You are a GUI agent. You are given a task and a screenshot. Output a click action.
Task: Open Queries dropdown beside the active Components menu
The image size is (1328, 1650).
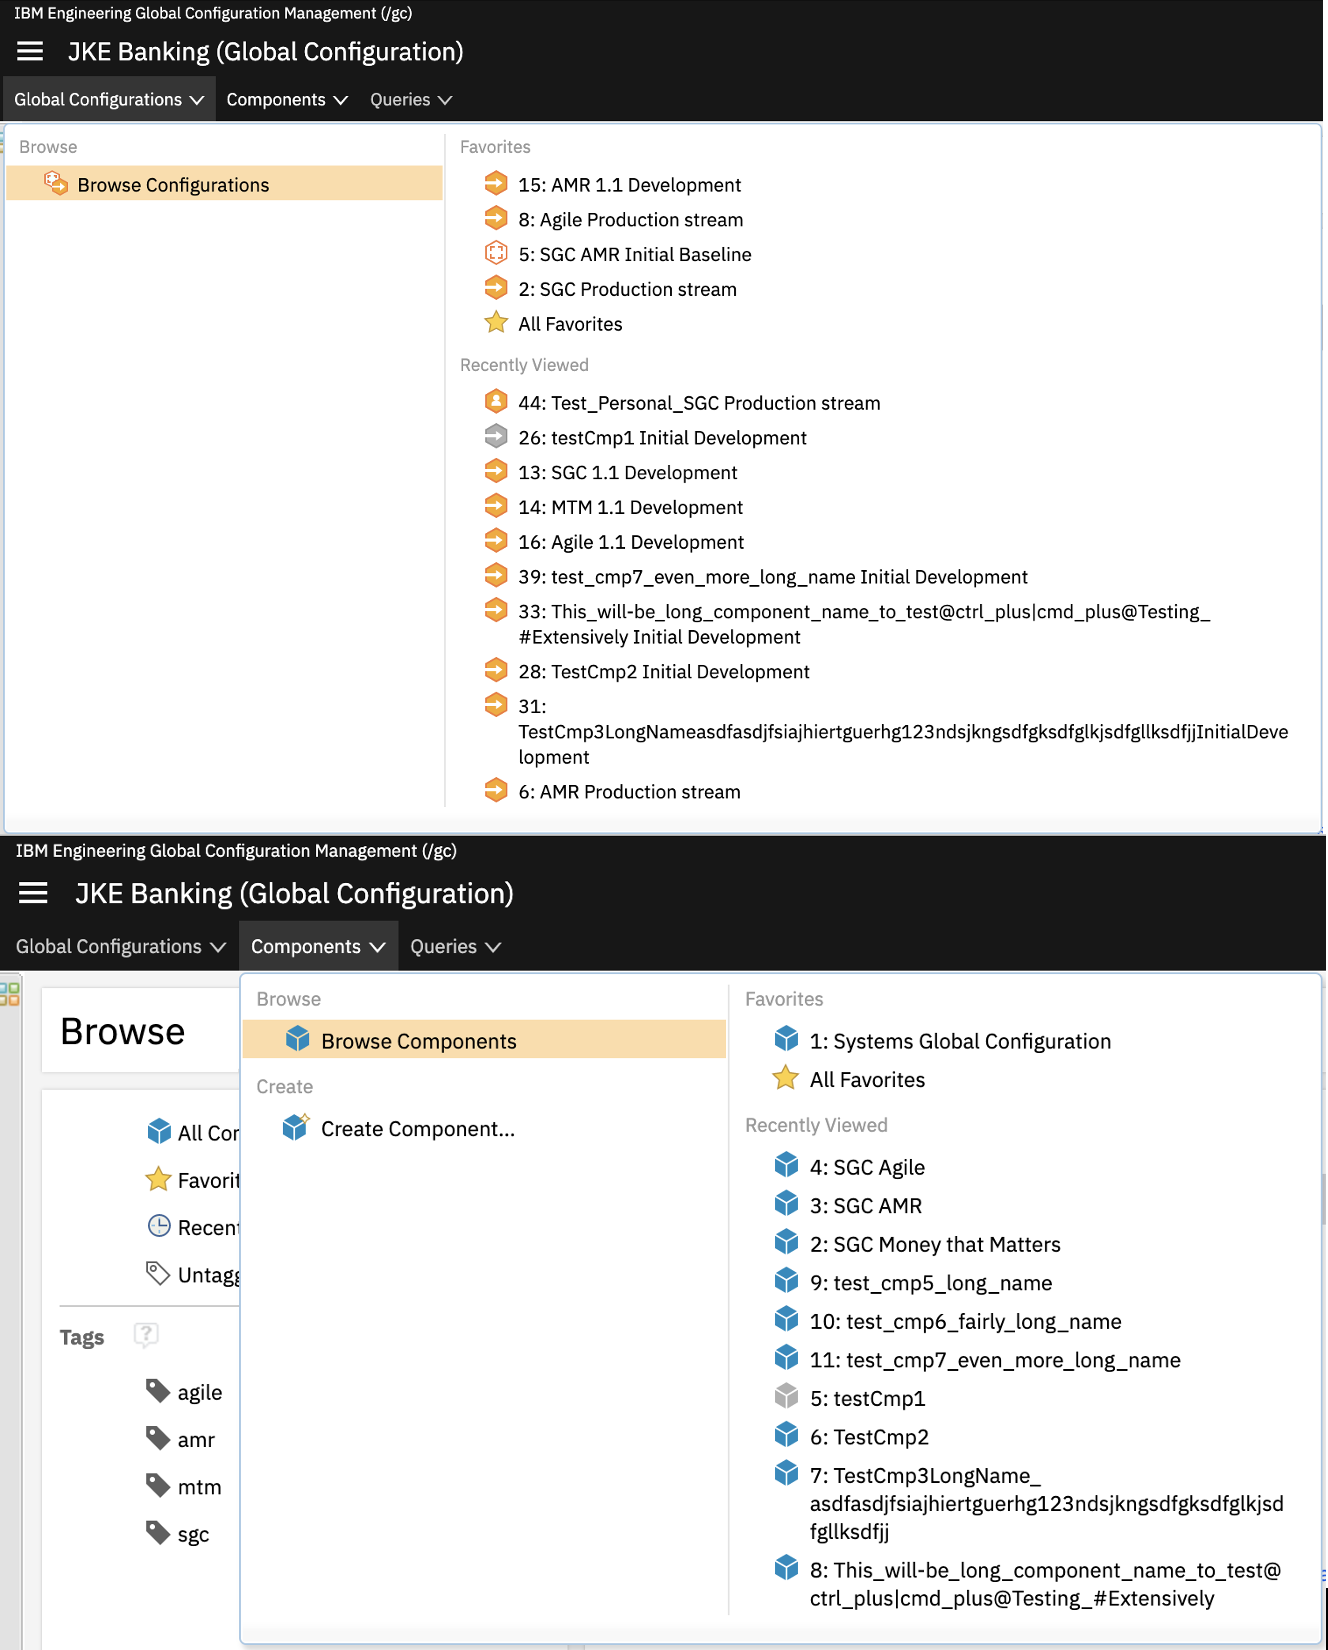click(x=455, y=946)
